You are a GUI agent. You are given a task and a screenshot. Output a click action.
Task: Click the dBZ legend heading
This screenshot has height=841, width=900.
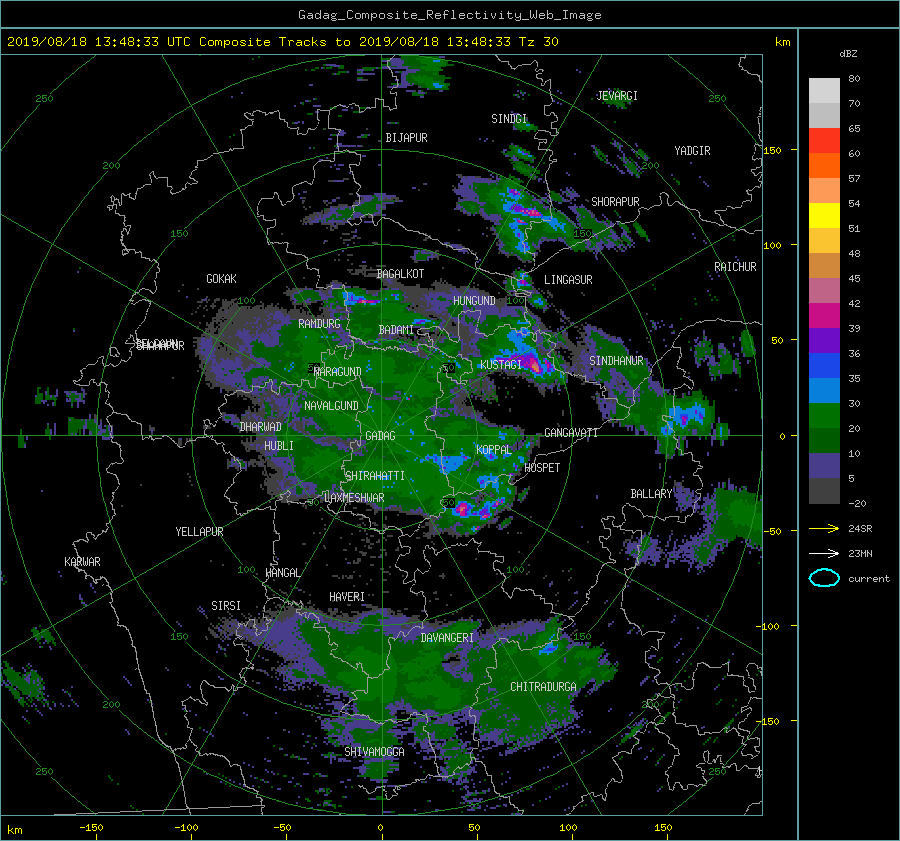(x=848, y=54)
